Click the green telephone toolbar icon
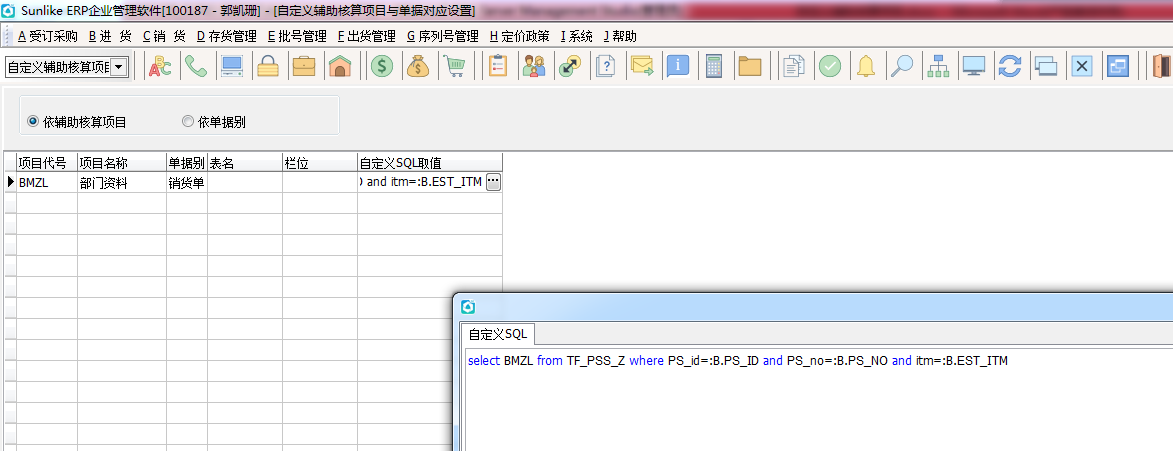This screenshot has height=451, width=1173. point(196,67)
